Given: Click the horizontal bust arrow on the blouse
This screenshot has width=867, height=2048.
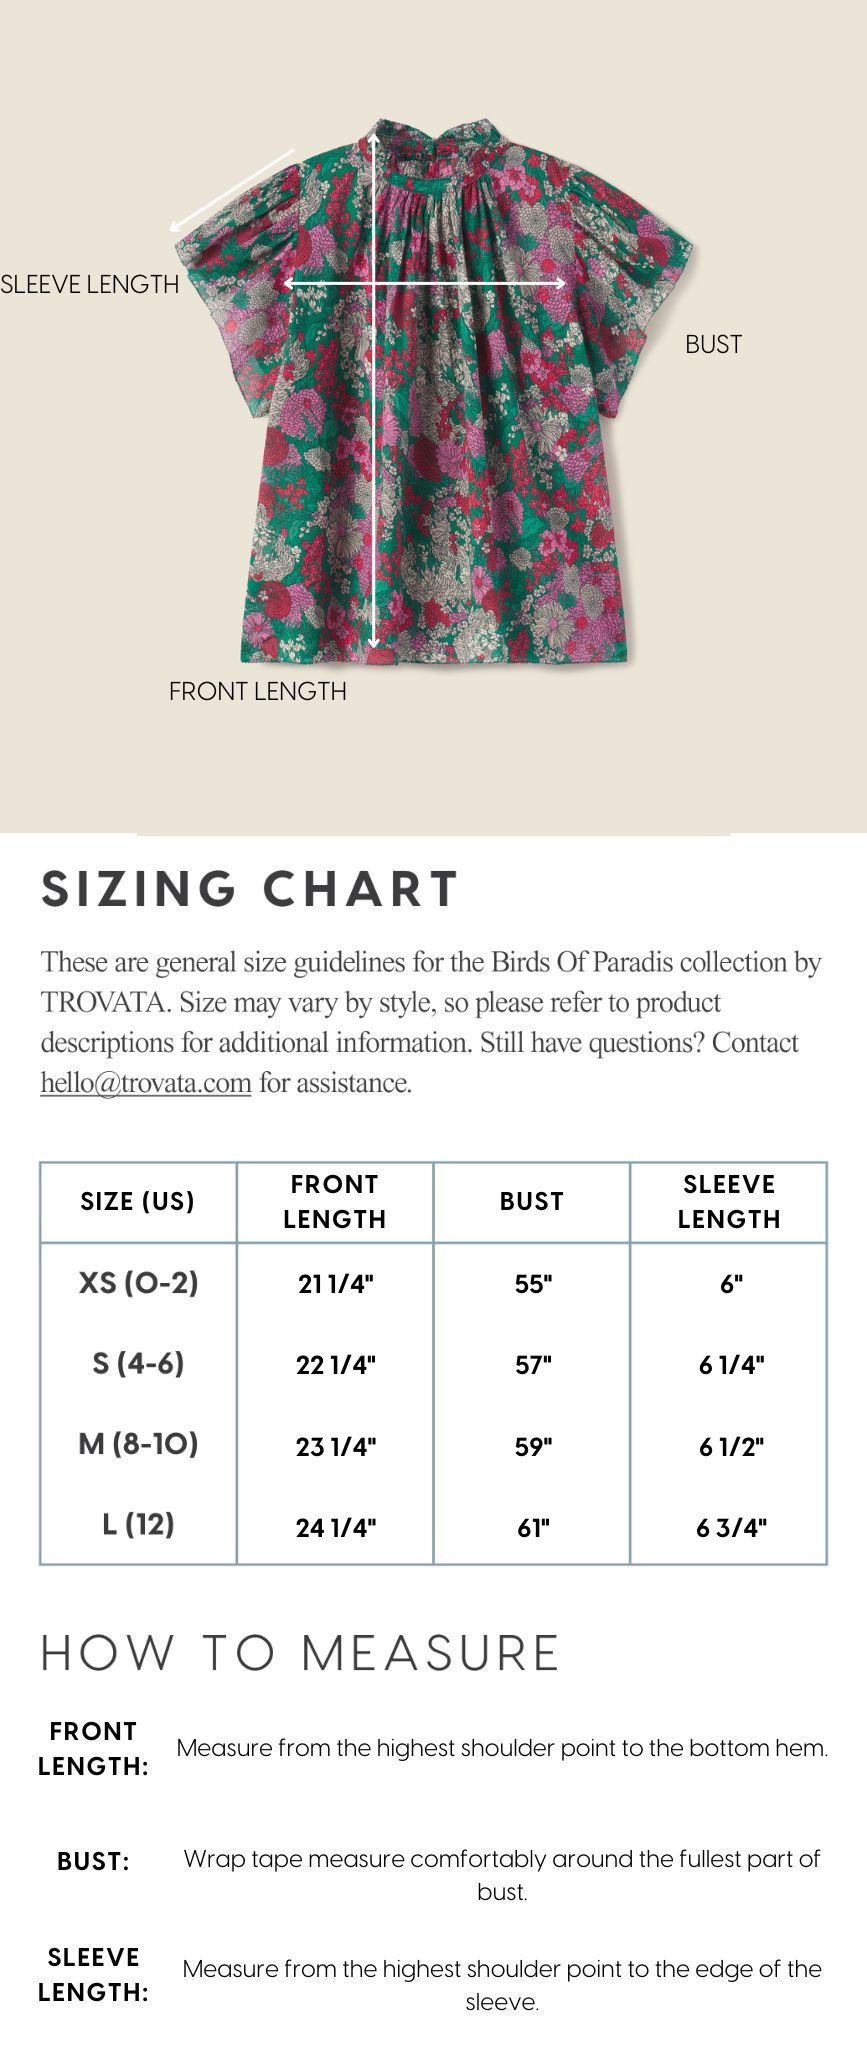Looking at the screenshot, I should pyautogui.click(x=425, y=284).
